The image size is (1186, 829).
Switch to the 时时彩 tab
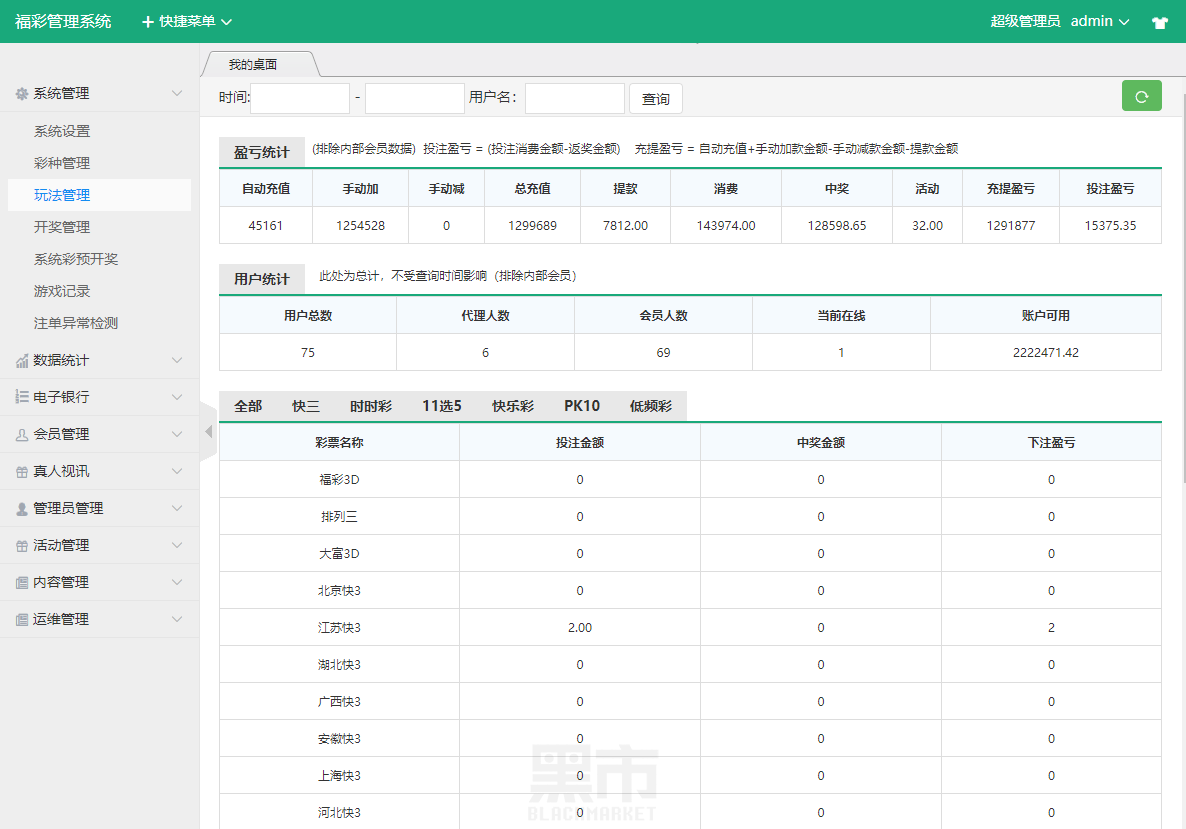tap(371, 406)
